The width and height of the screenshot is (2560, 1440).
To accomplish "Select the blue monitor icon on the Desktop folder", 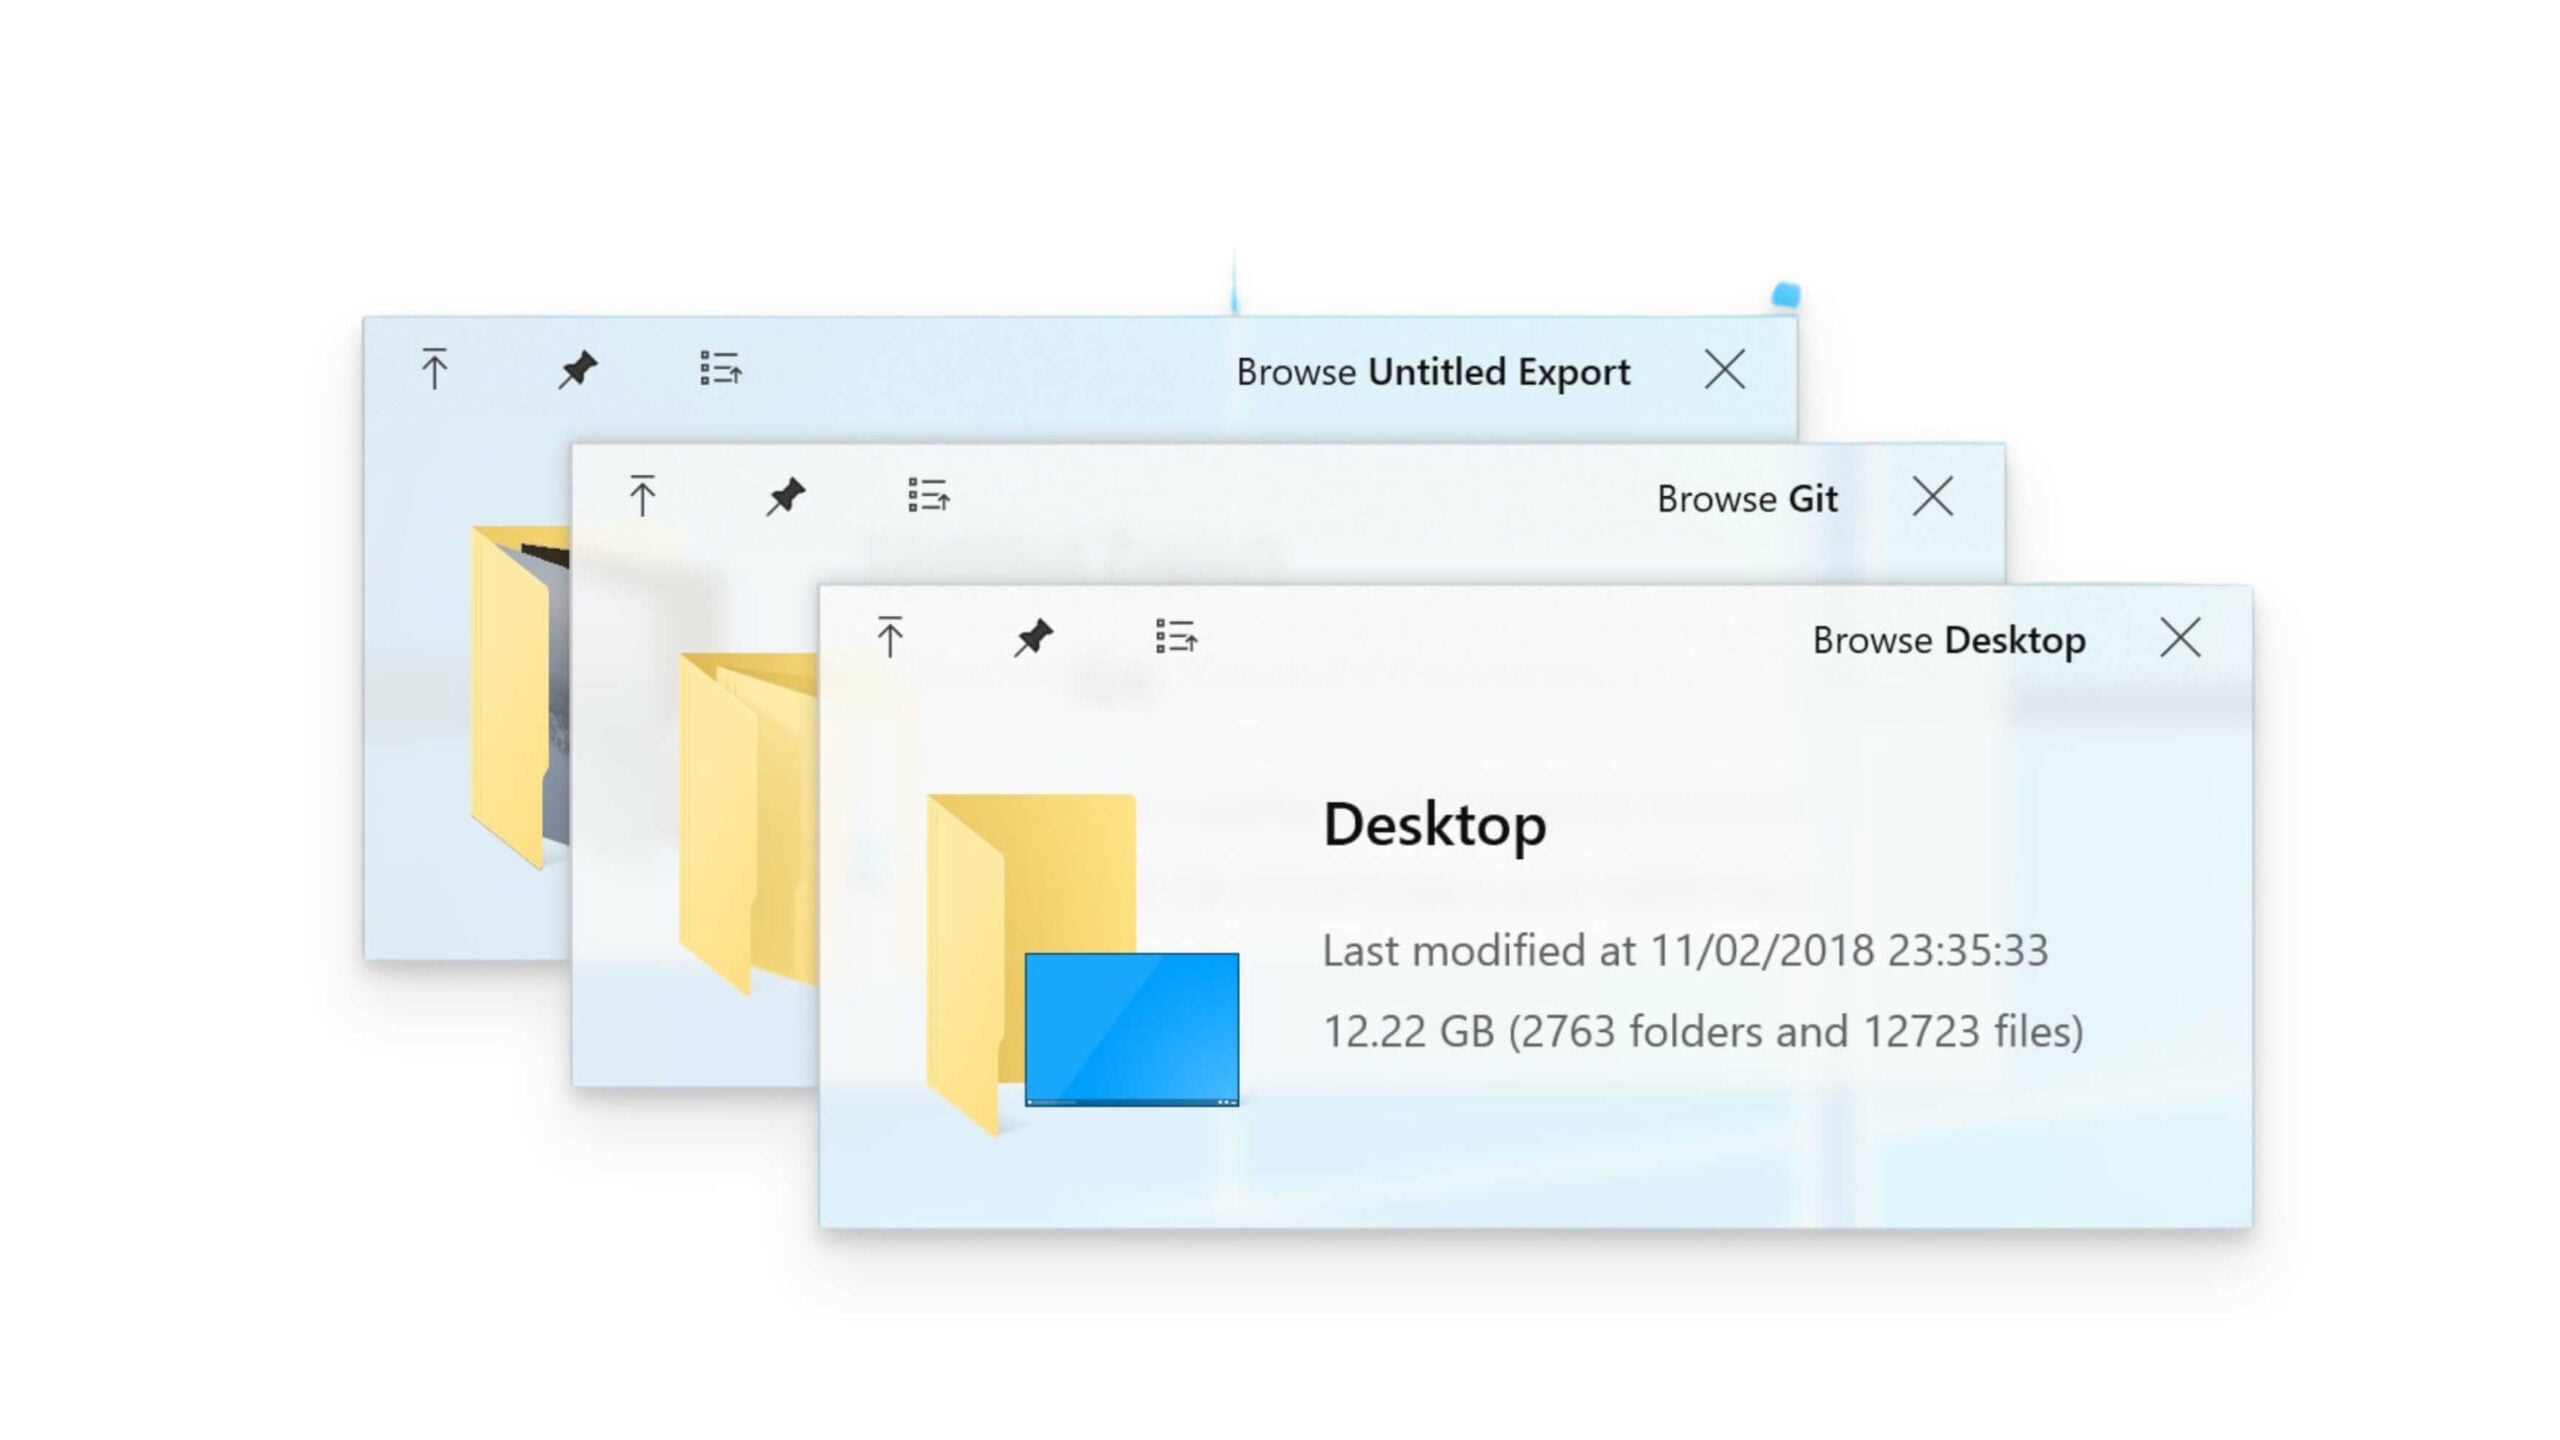I will click(x=1130, y=1025).
